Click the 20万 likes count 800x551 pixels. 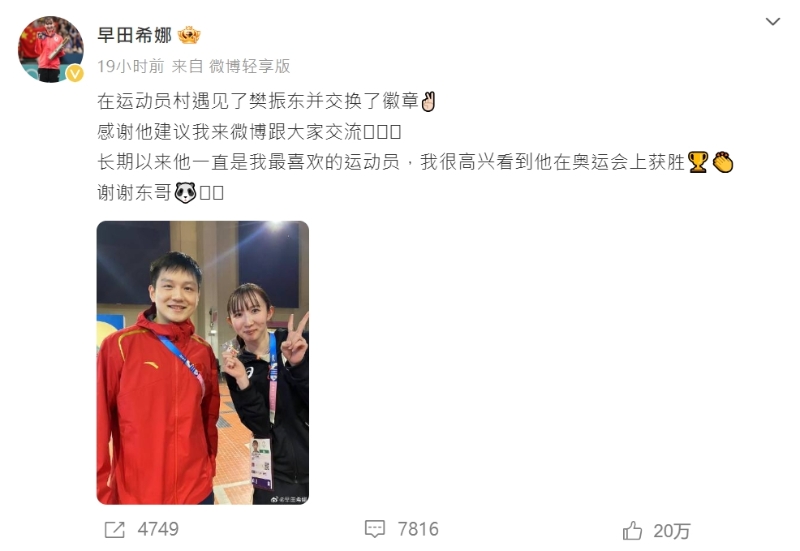pos(671,531)
